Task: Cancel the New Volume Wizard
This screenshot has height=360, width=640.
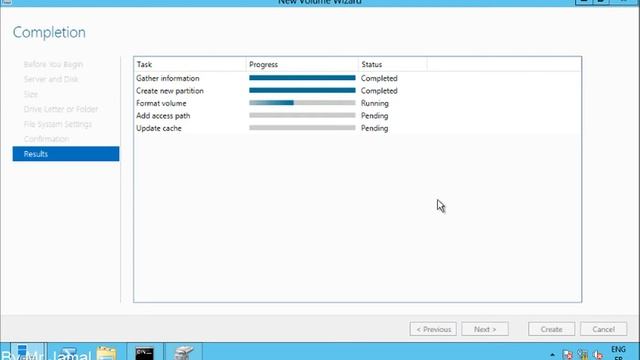Action: (x=603, y=329)
